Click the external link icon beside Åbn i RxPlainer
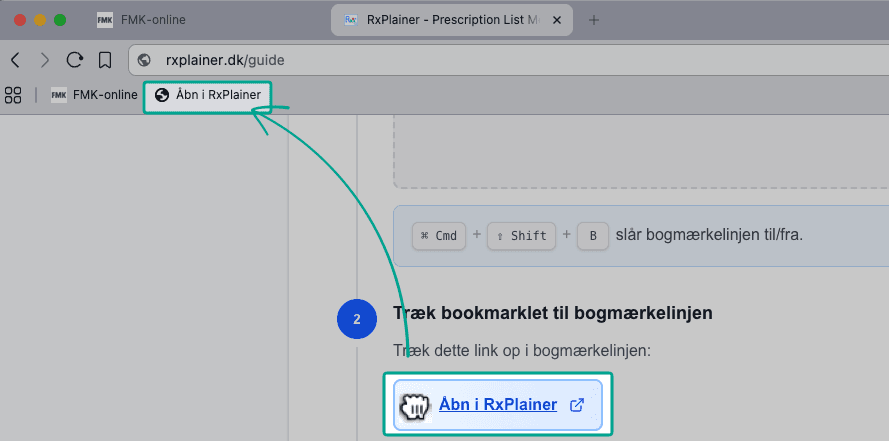Screen dimensions: 889x441 click(x=577, y=405)
